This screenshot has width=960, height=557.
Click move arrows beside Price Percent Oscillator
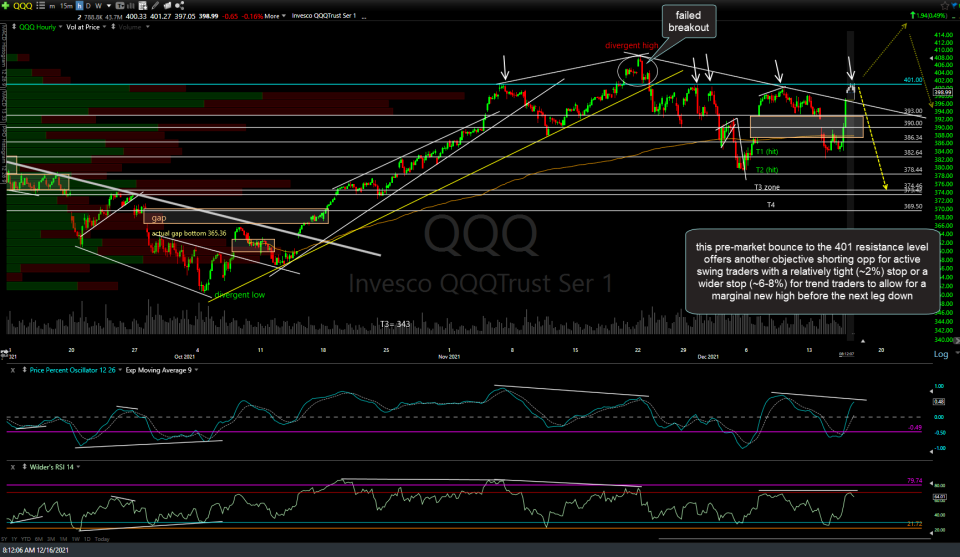(x=24, y=370)
